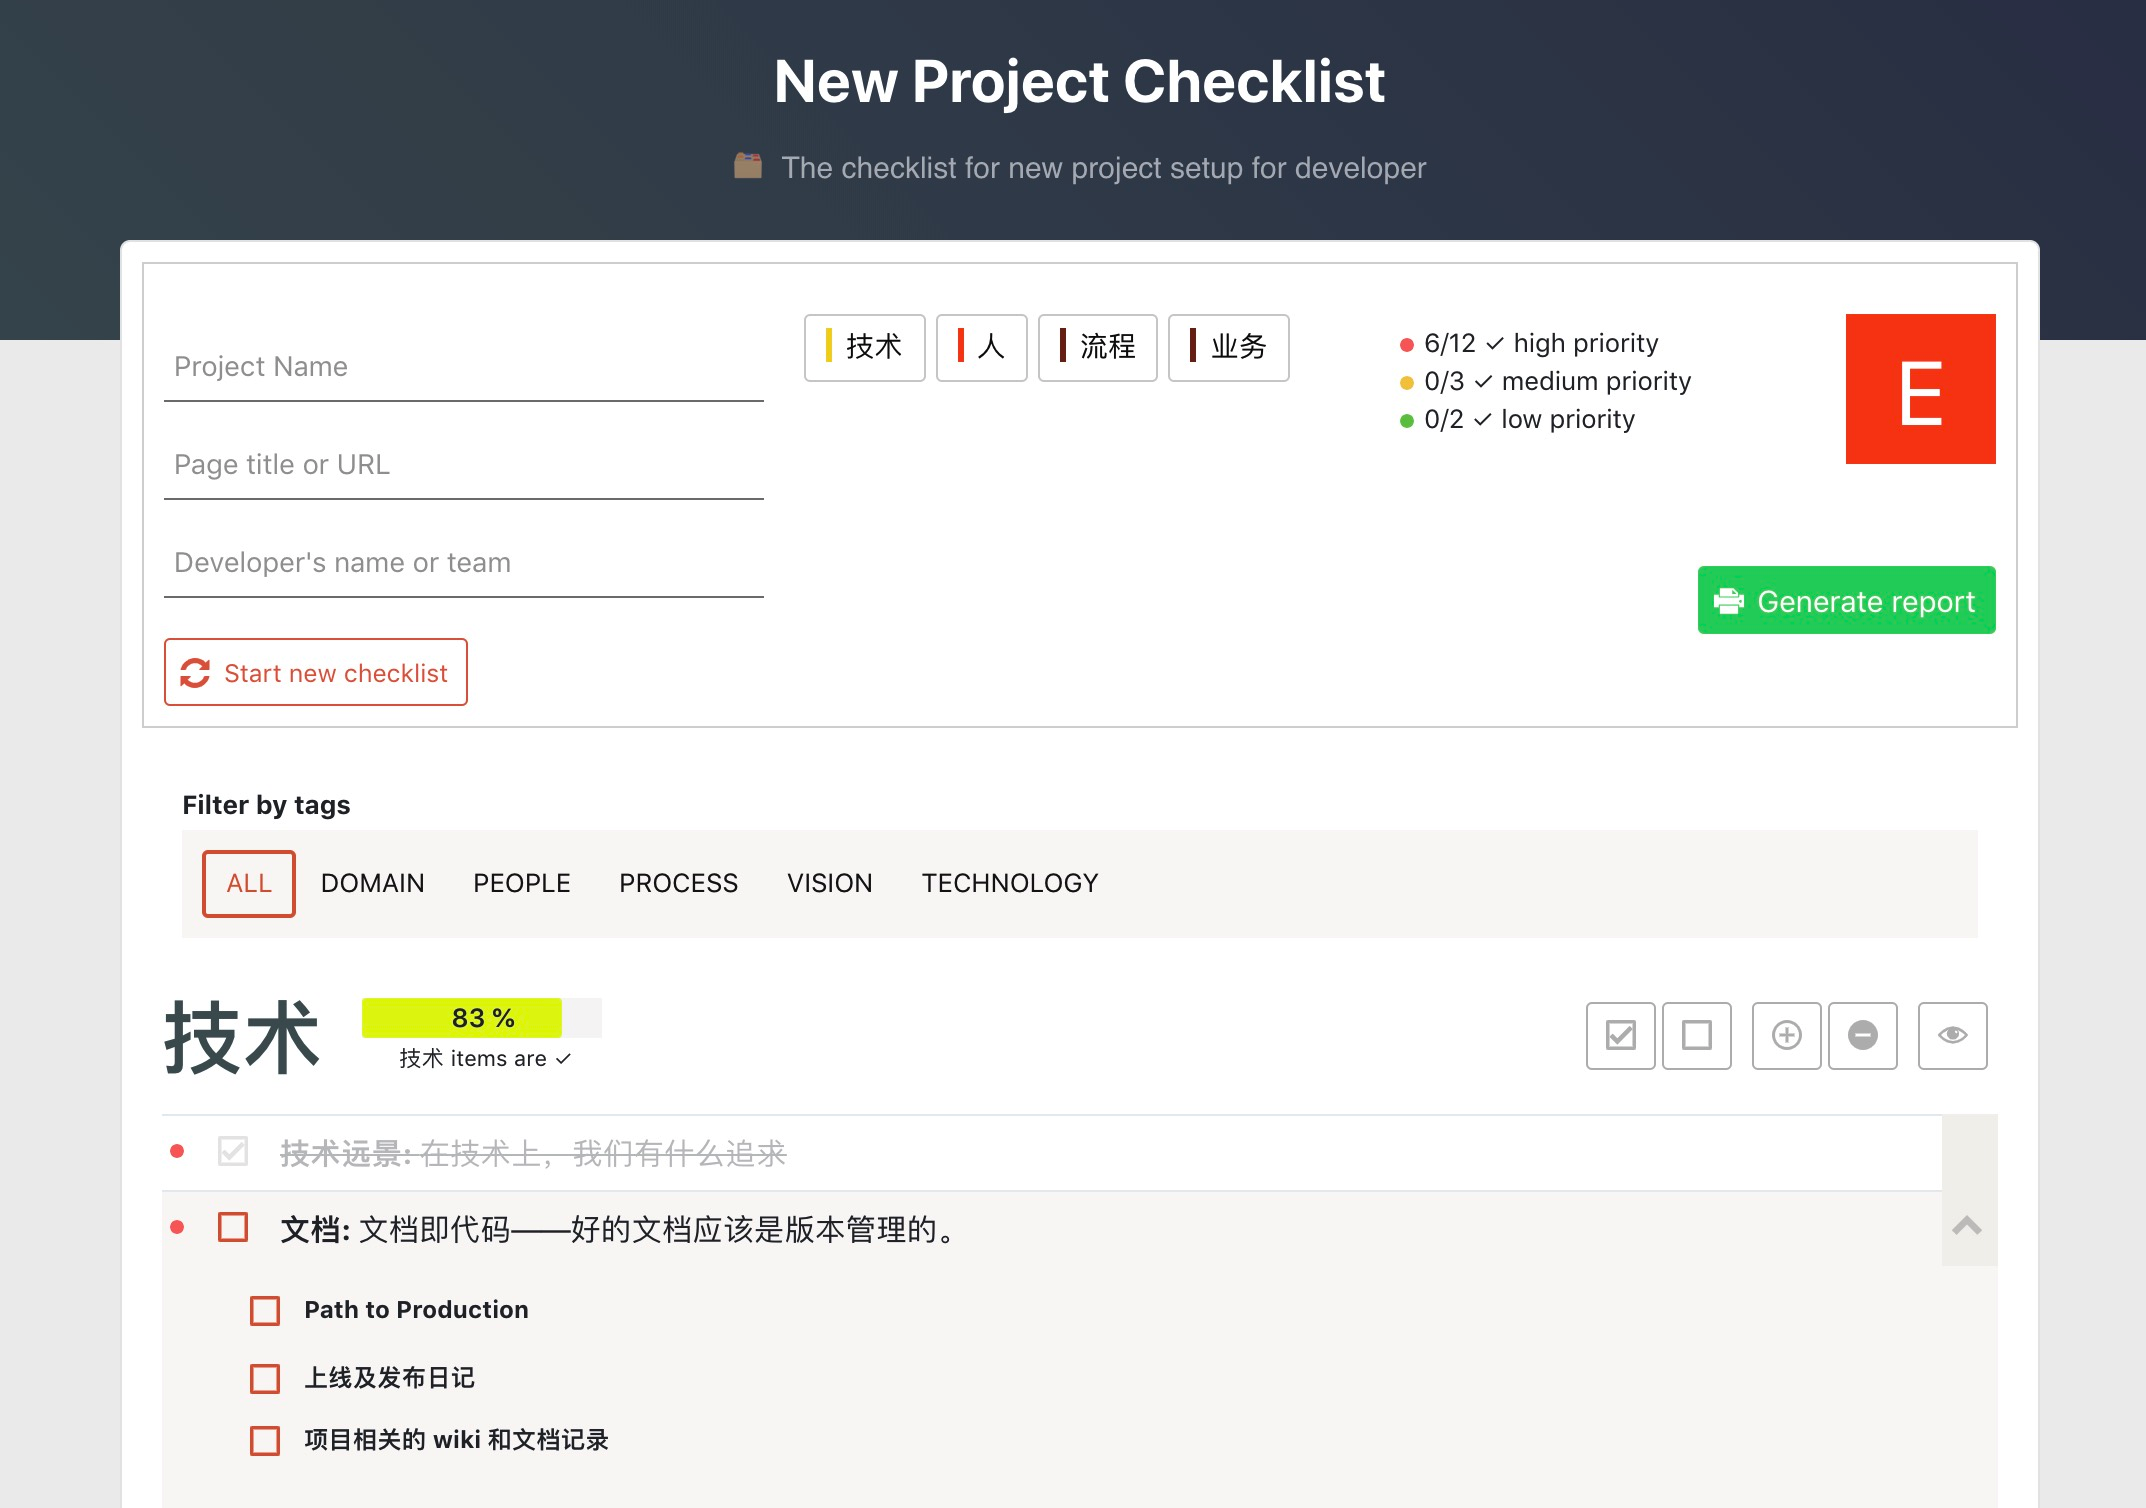Screen dimensions: 2146x1508
Task: Click the printer icon on Generate report
Action: [1731, 600]
